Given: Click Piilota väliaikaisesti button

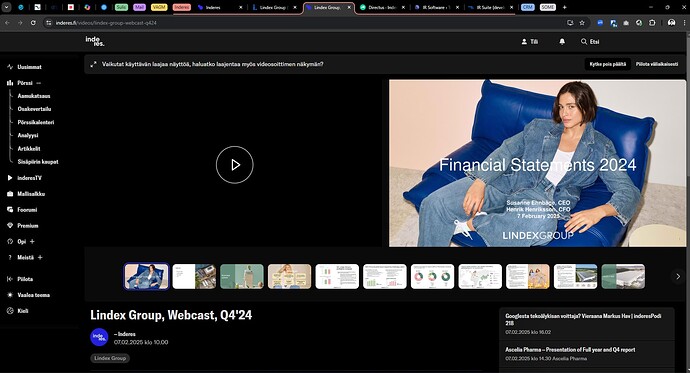Looking at the screenshot, I should (657, 64).
